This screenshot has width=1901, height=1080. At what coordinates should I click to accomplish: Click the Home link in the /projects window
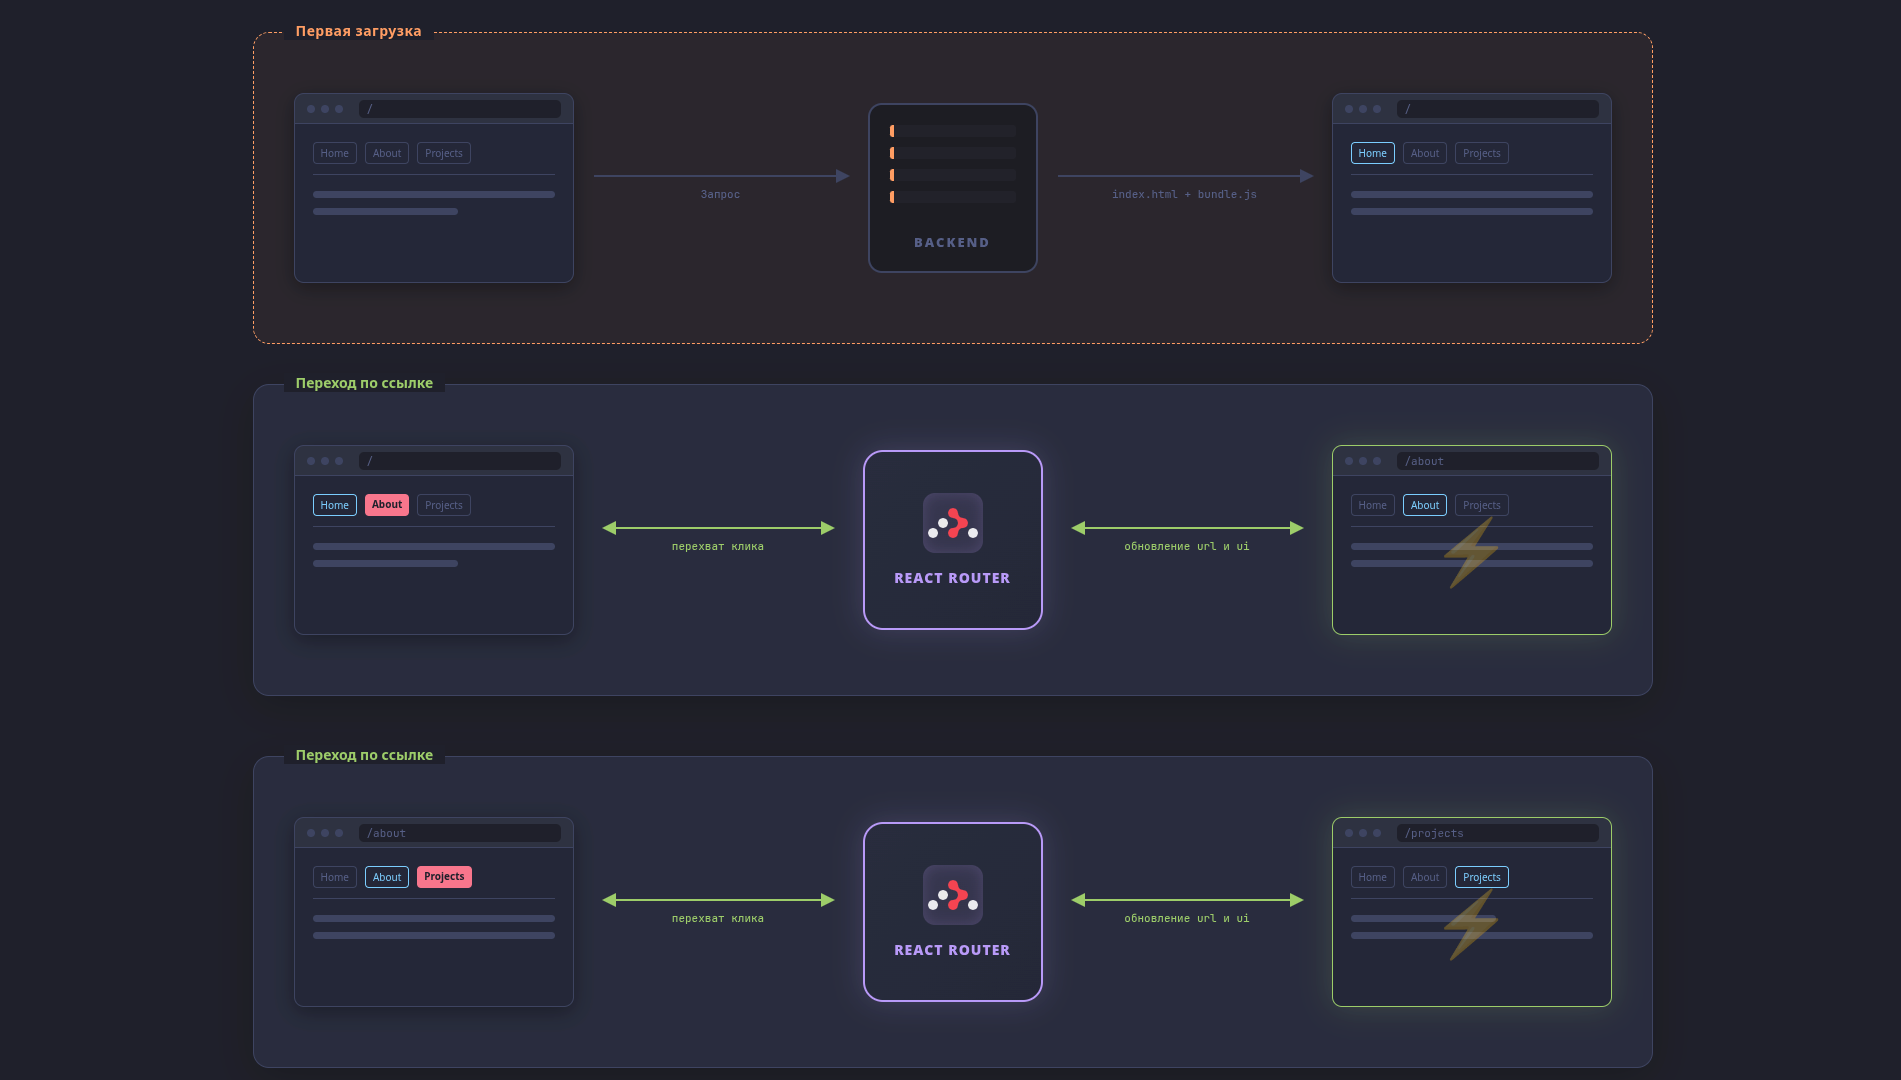[x=1372, y=877]
